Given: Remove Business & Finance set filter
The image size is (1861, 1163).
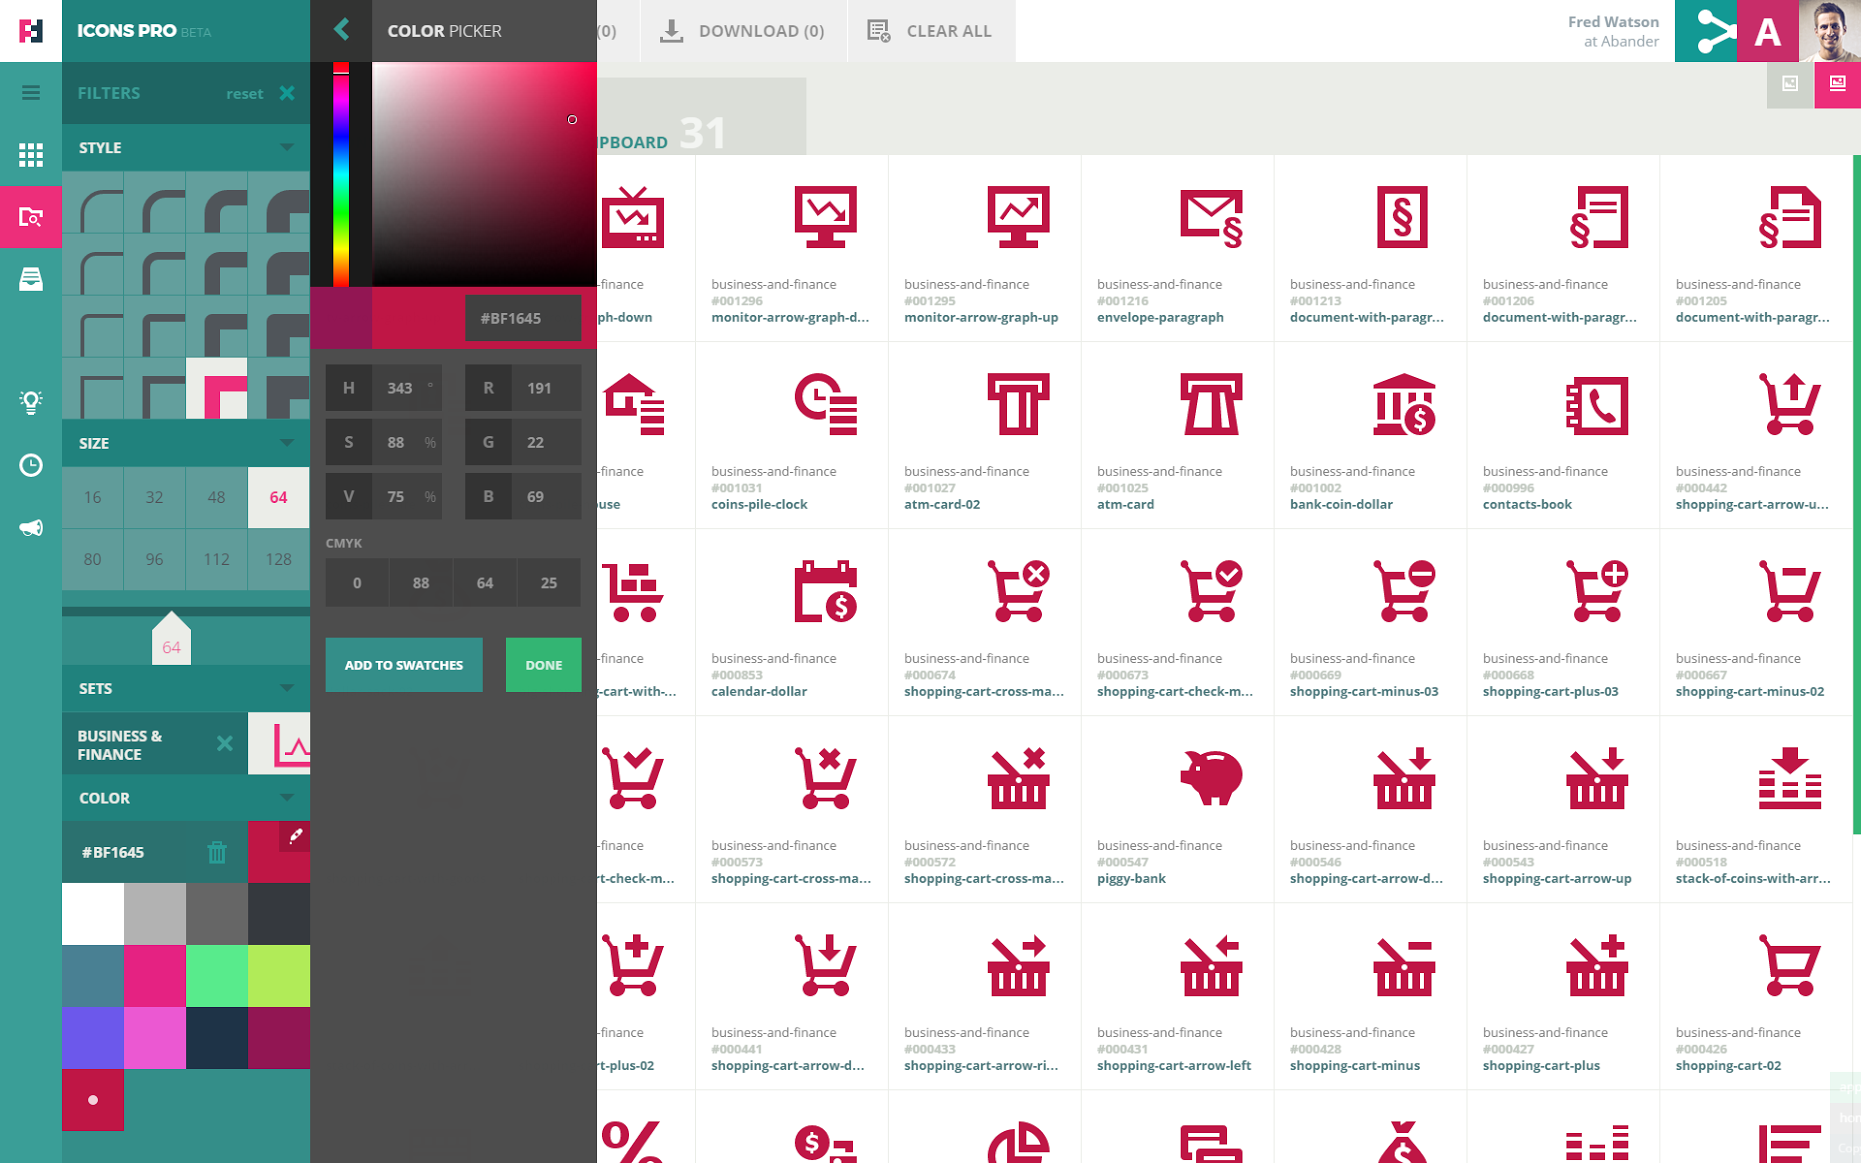Looking at the screenshot, I should coord(225,743).
